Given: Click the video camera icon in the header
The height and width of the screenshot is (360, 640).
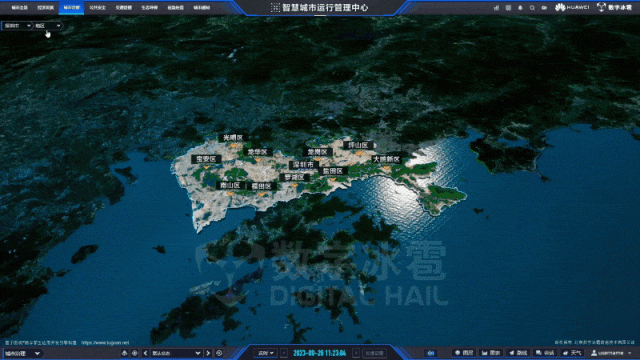Looking at the screenshot, I should point(544,8).
